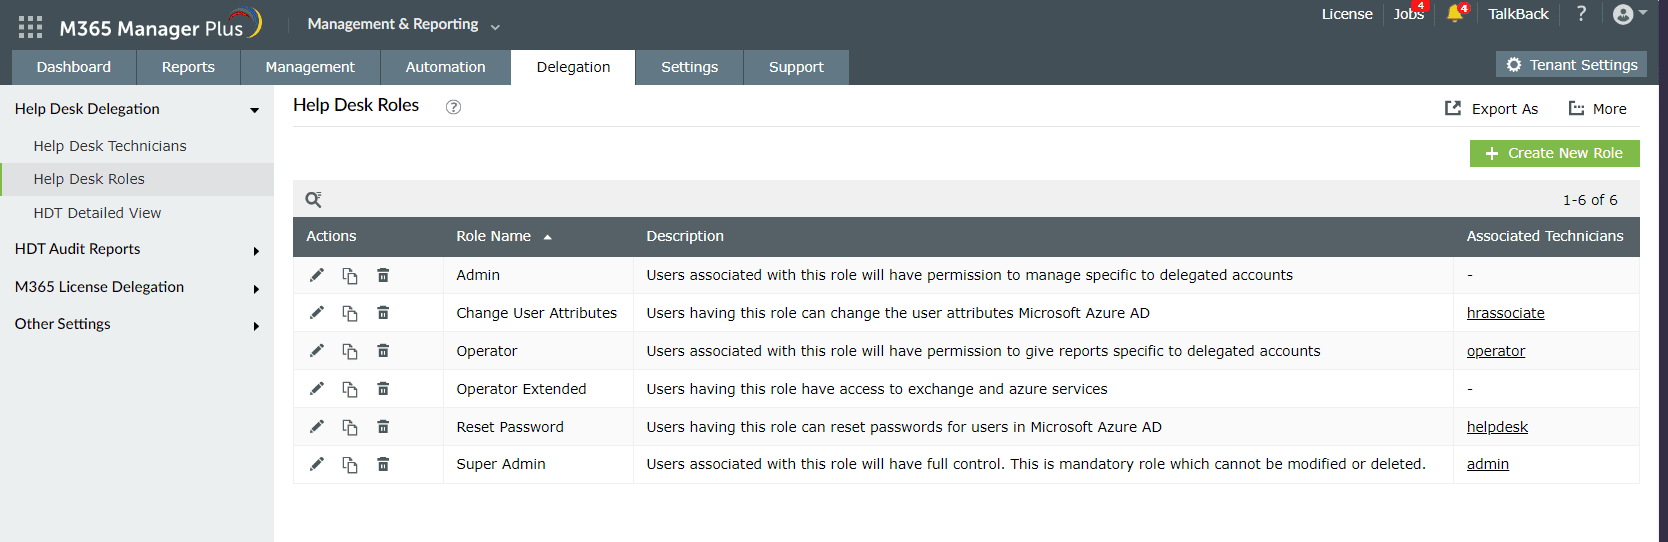Click the edit pencil icon for Admin role
The image size is (1668, 542).
(317, 275)
